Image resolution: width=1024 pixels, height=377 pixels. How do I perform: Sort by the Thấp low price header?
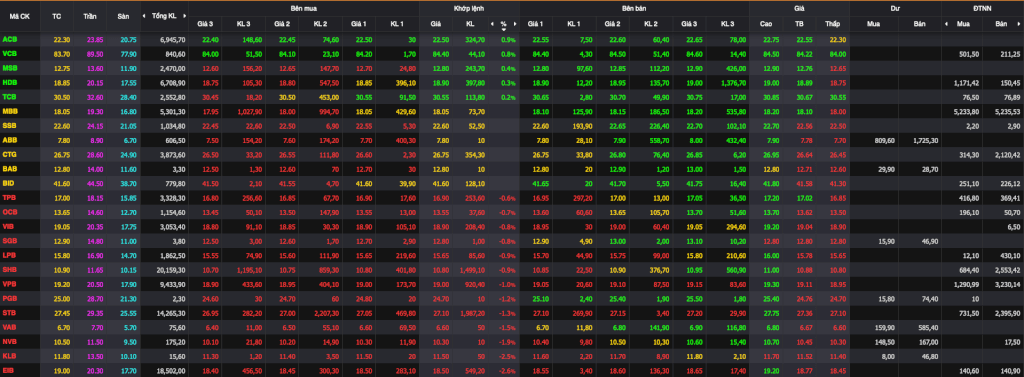click(x=832, y=24)
